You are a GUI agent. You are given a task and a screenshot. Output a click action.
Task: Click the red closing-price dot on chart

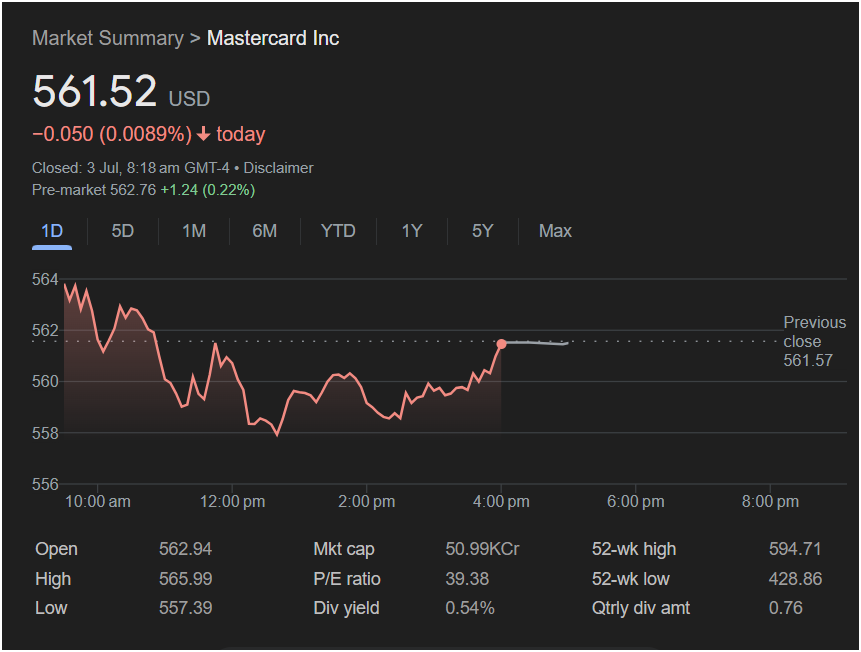[x=501, y=344]
